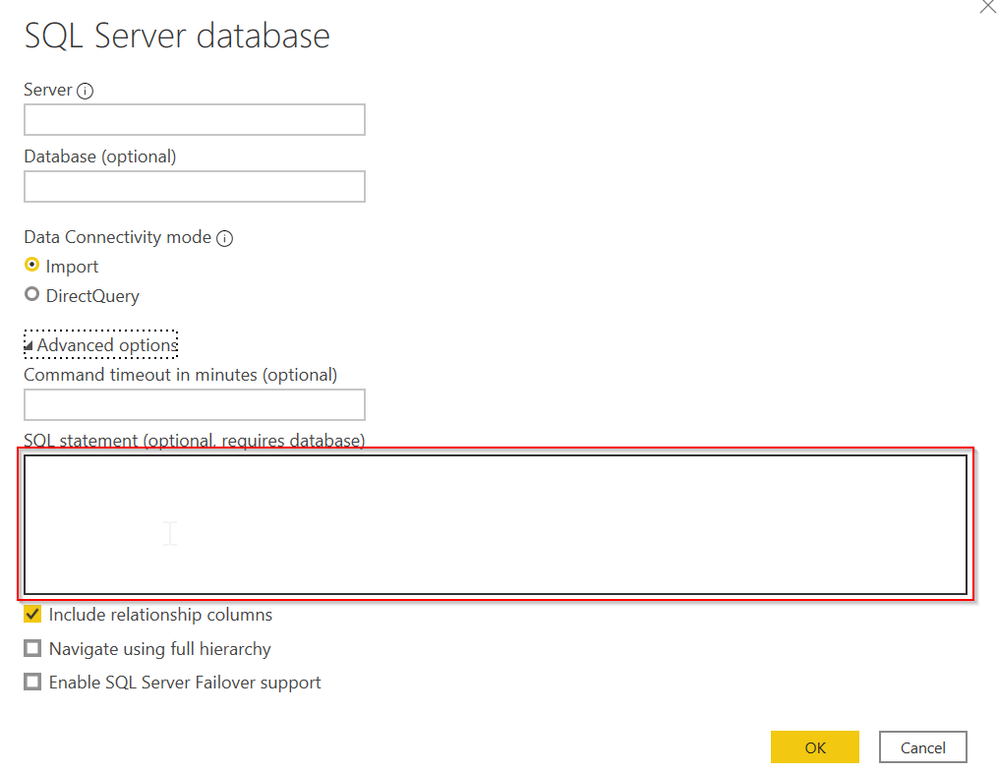
Task: Click the 'Command timeout in minutes (optional)' label
Action: click(x=181, y=375)
